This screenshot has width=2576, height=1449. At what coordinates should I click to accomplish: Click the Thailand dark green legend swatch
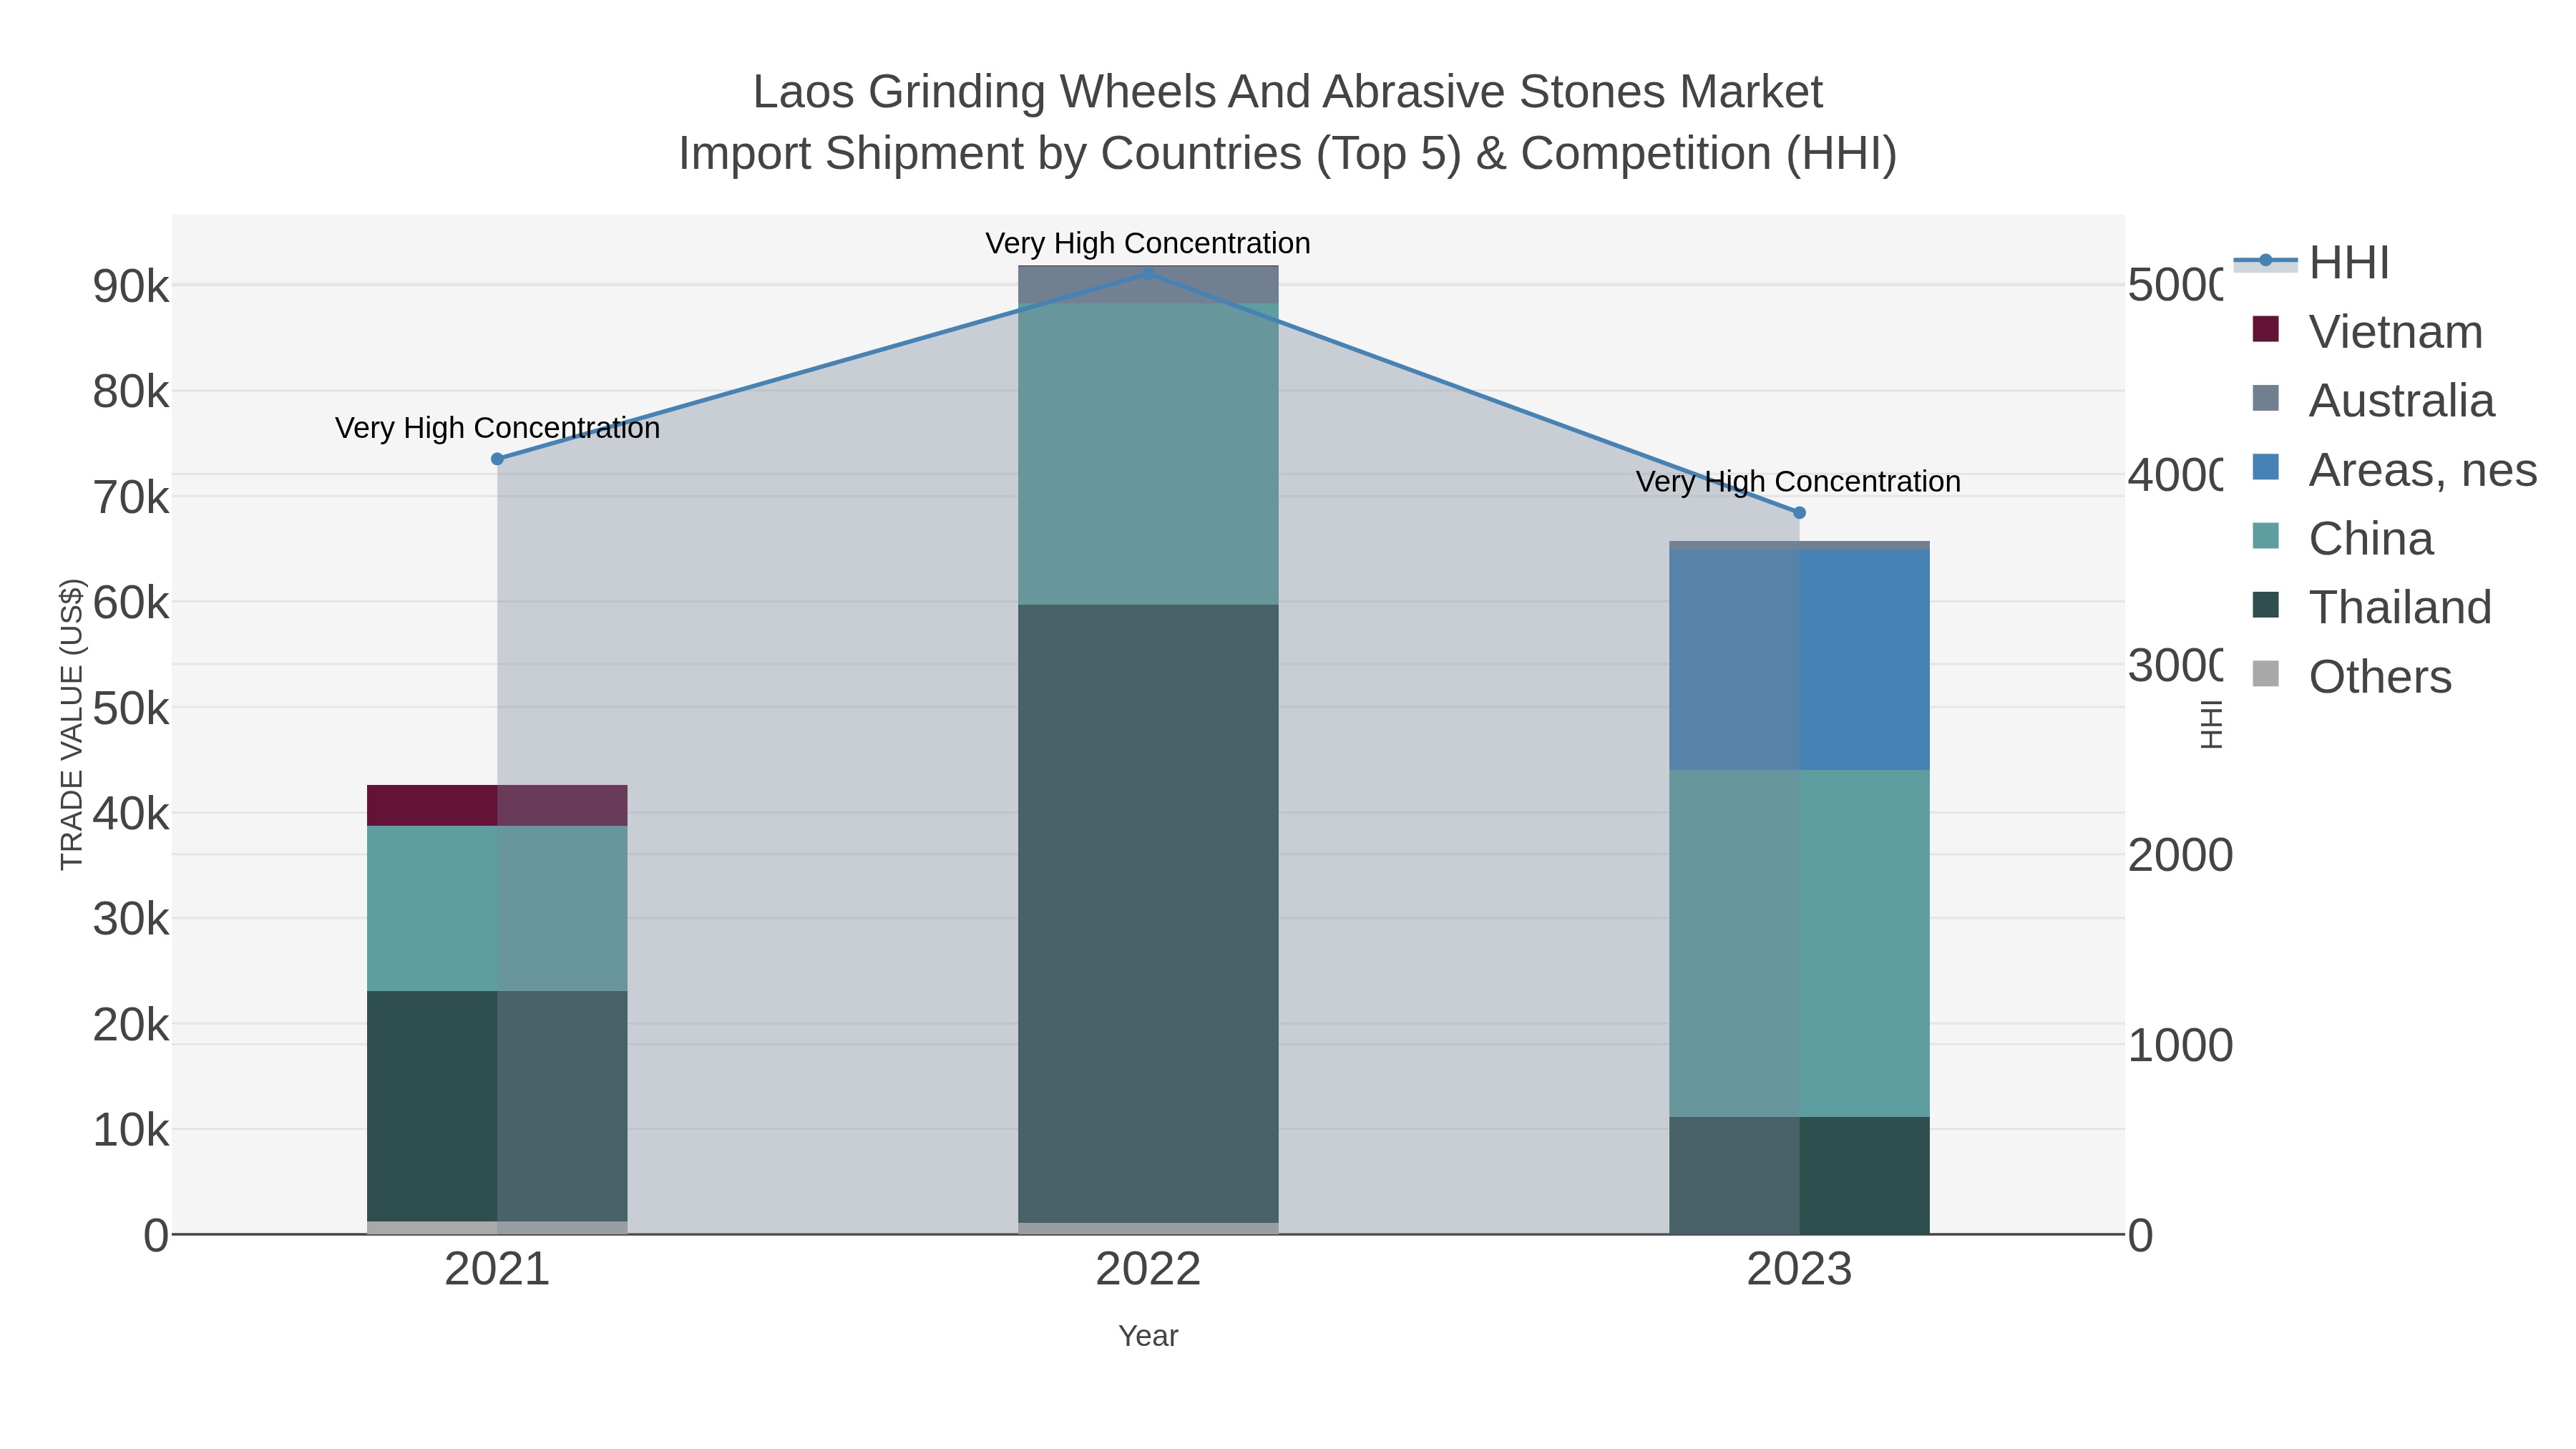tap(2265, 605)
